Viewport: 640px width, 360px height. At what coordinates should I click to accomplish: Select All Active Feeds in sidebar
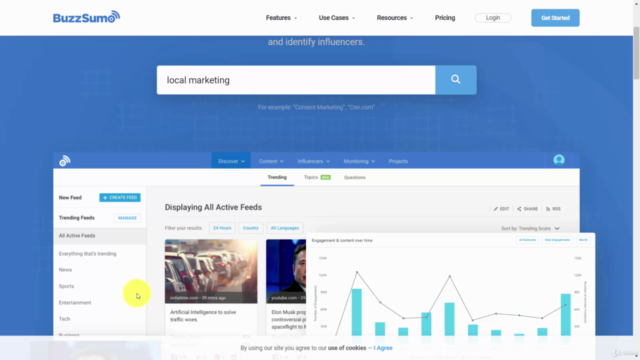pyautogui.click(x=100, y=236)
